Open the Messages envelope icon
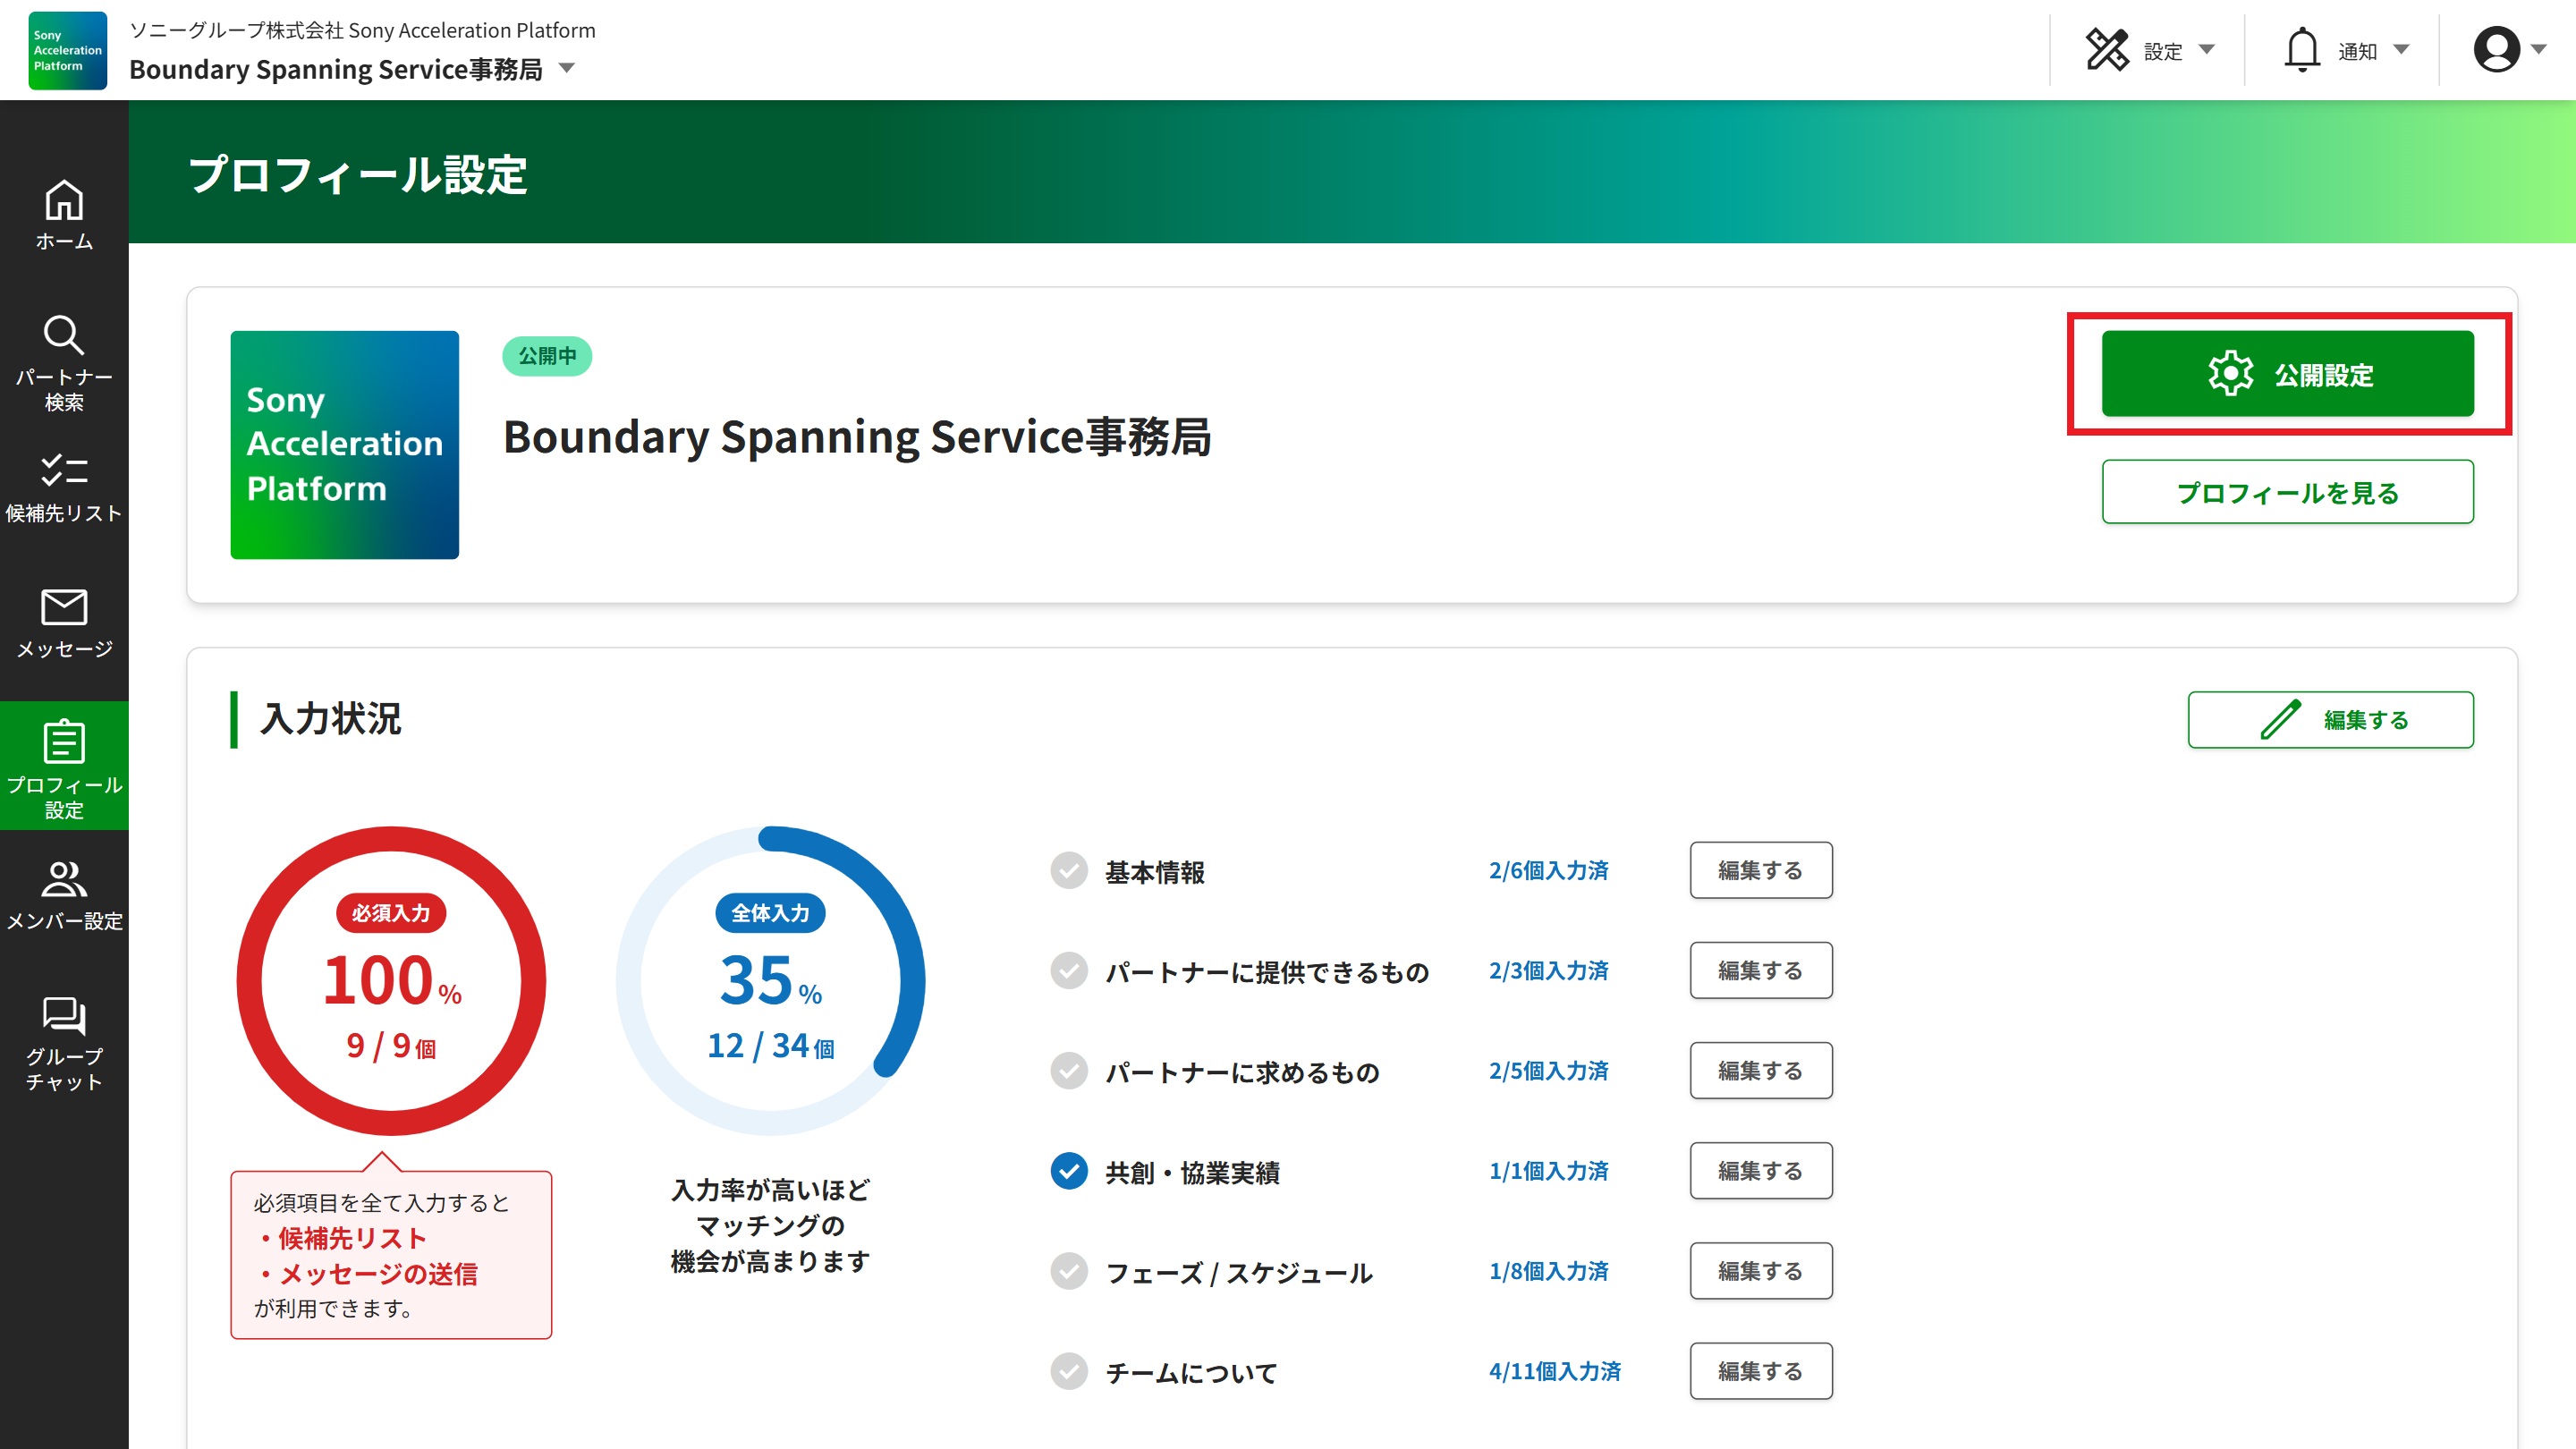The height and width of the screenshot is (1449, 2576). (64, 607)
